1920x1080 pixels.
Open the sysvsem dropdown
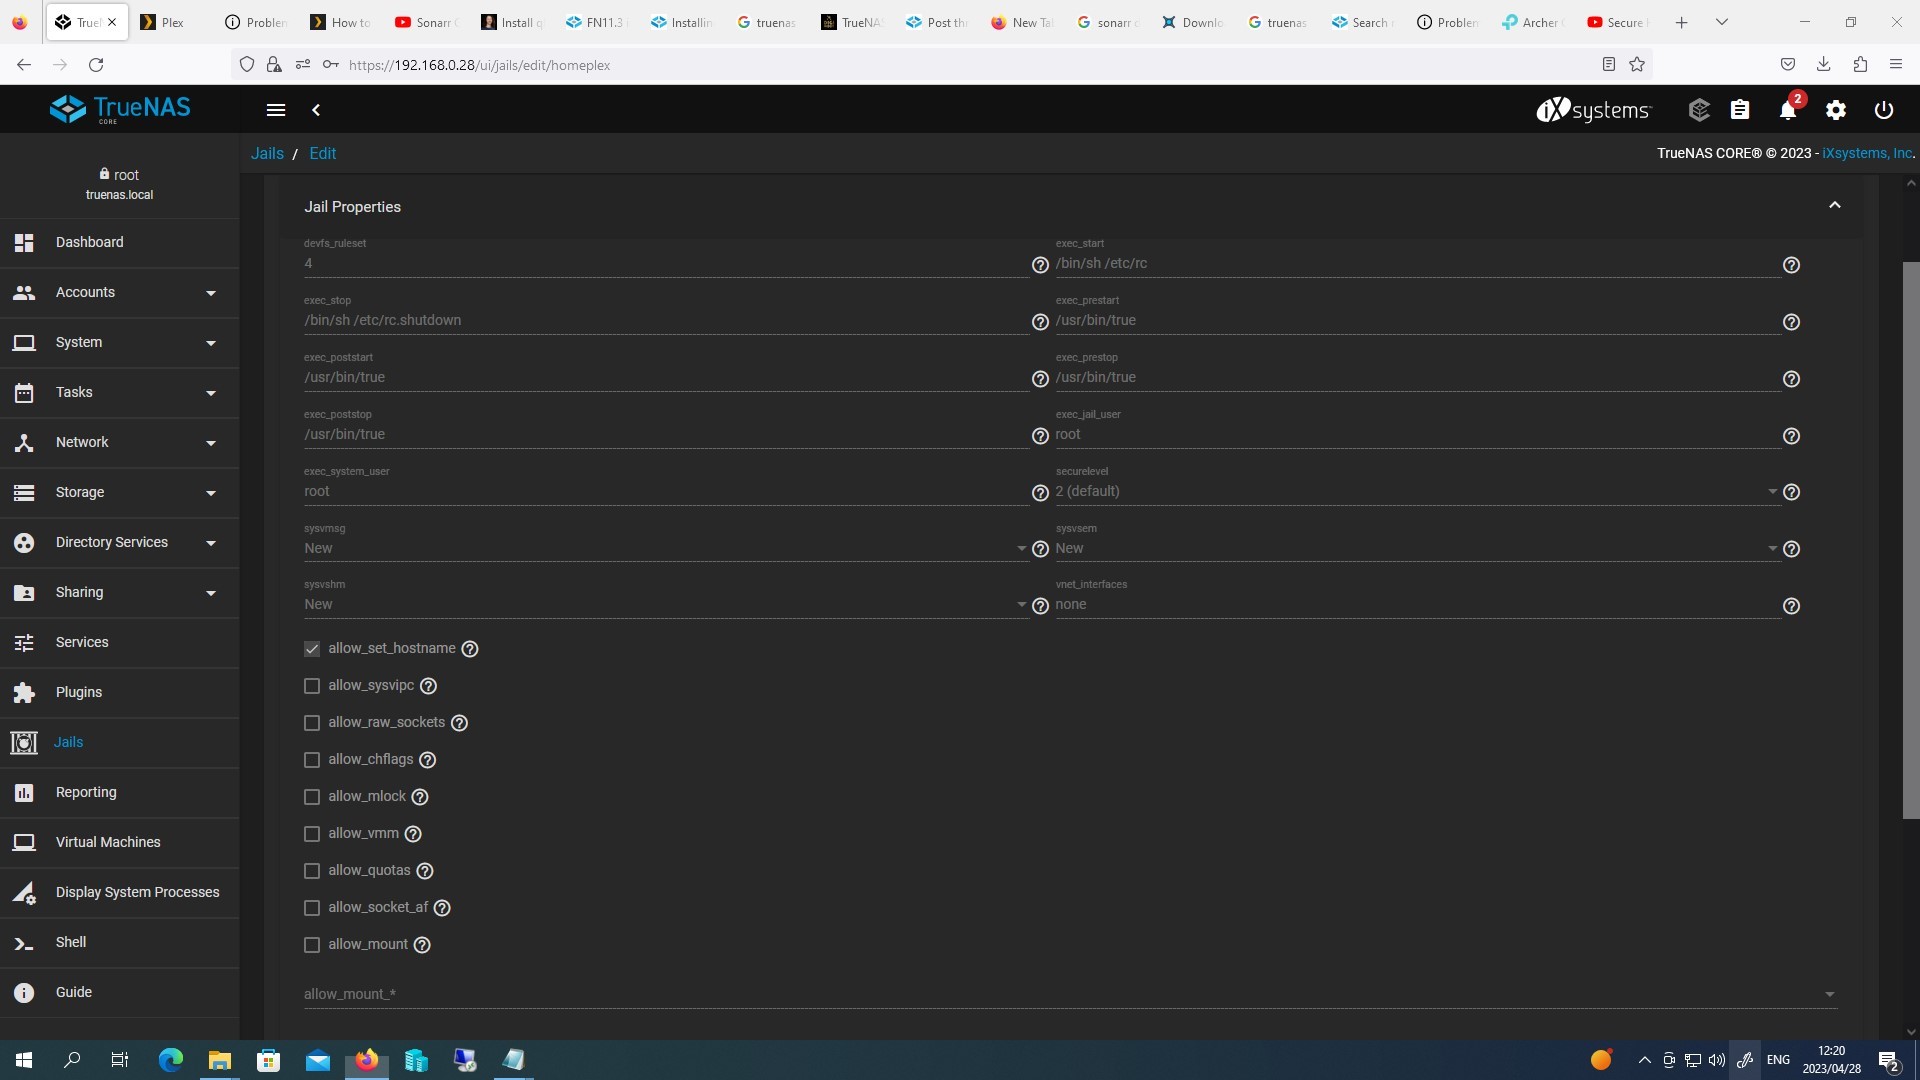click(1417, 548)
